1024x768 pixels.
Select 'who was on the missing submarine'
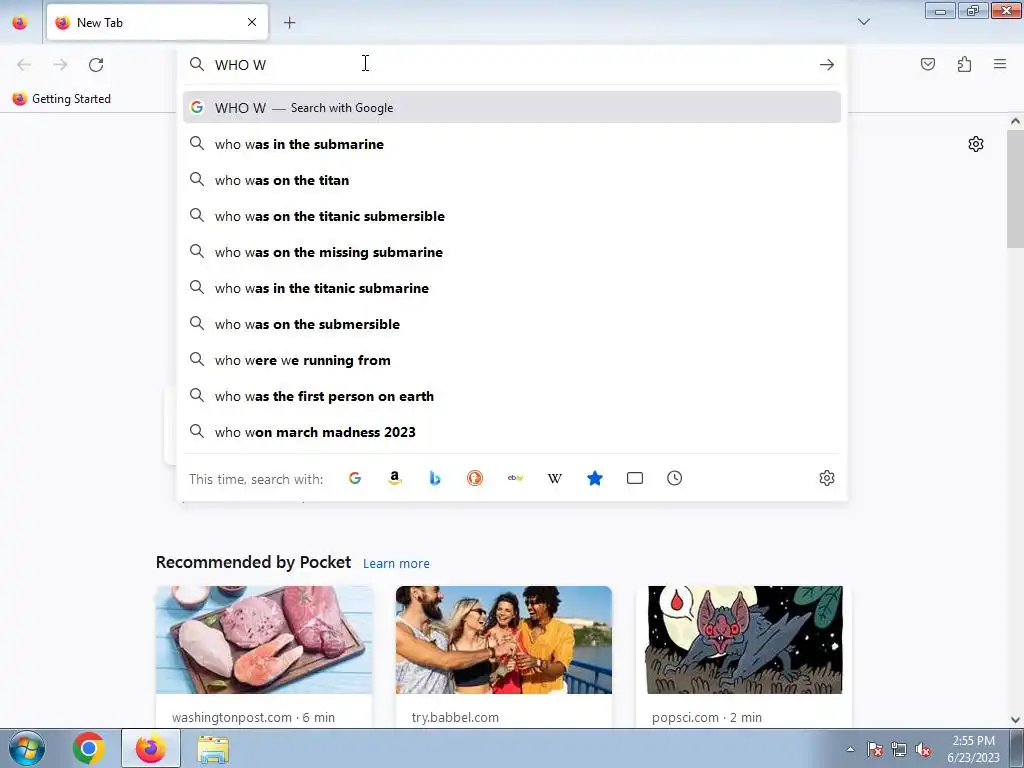point(511,251)
